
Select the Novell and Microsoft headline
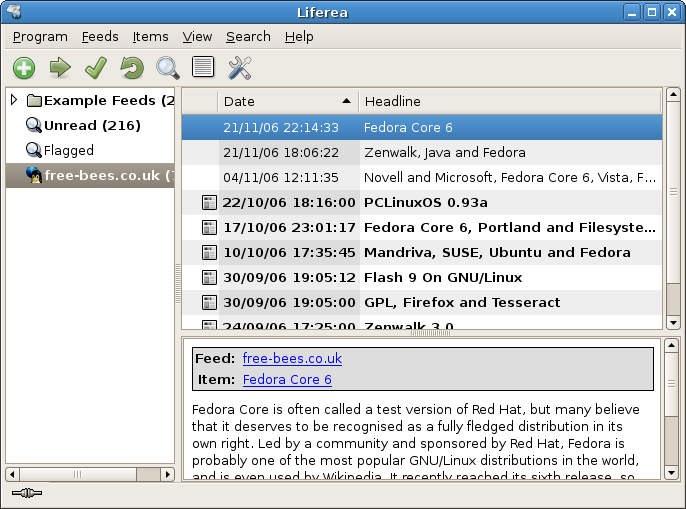pos(510,177)
